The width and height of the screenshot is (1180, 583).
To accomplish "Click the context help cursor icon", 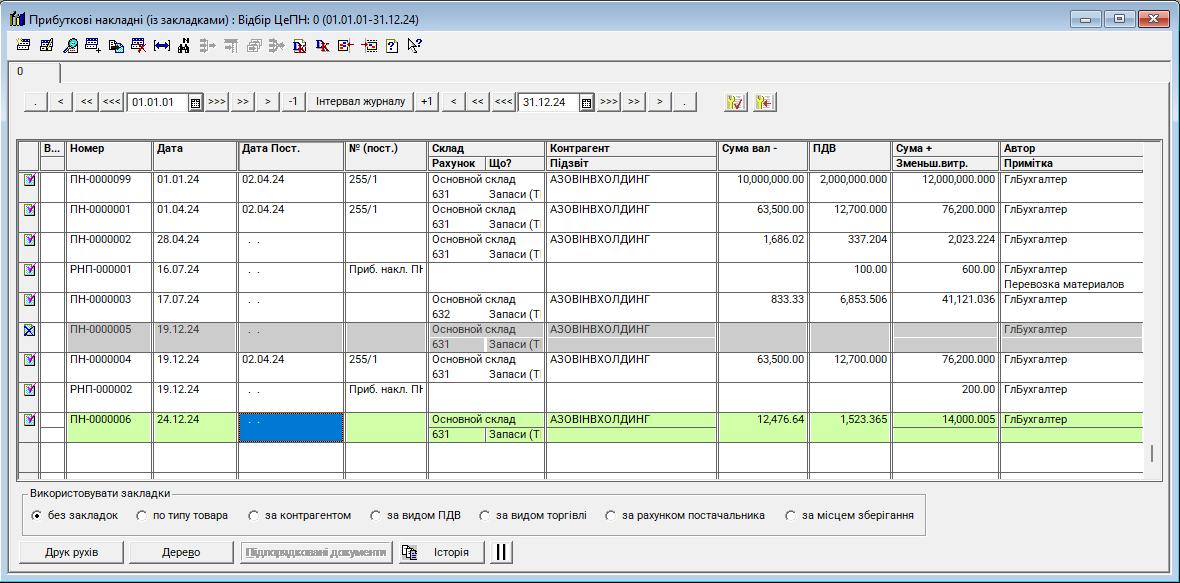I will (x=414, y=45).
